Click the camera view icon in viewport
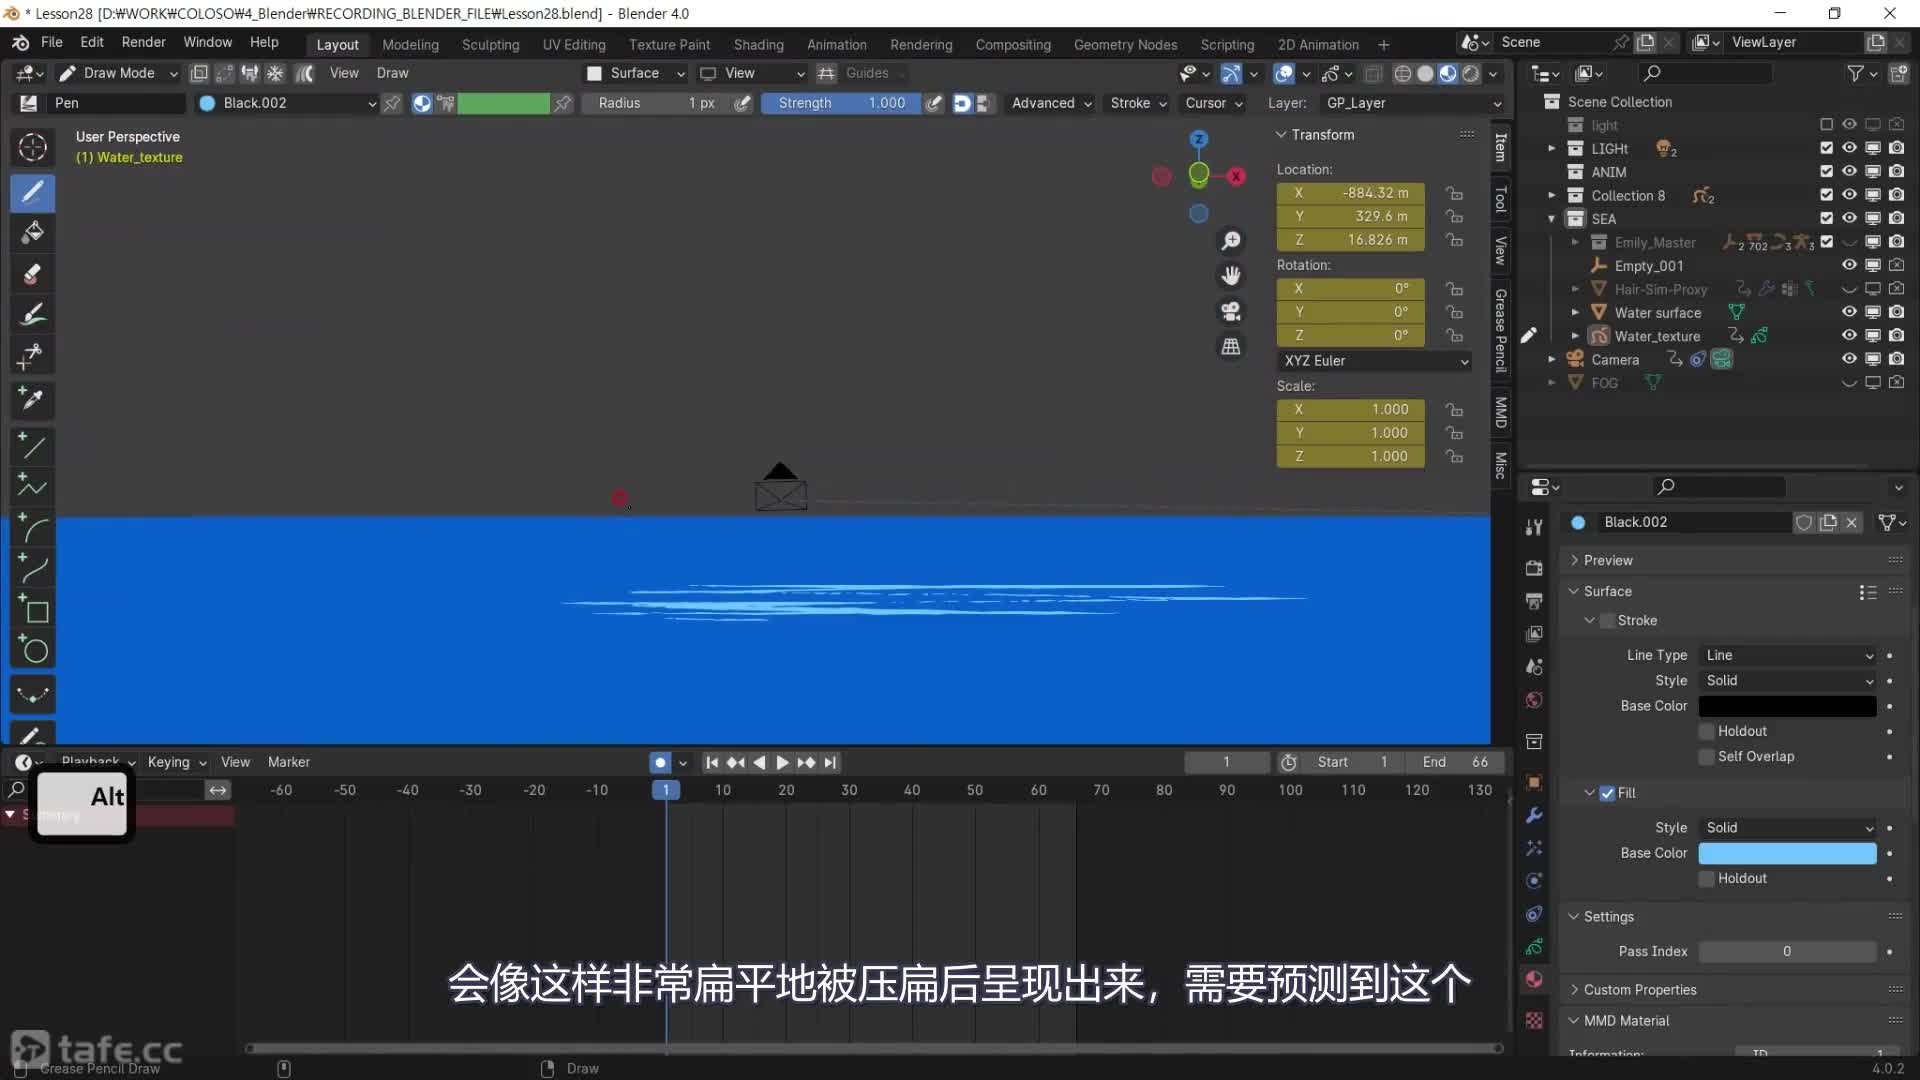The width and height of the screenshot is (1920, 1080). 1231,311
